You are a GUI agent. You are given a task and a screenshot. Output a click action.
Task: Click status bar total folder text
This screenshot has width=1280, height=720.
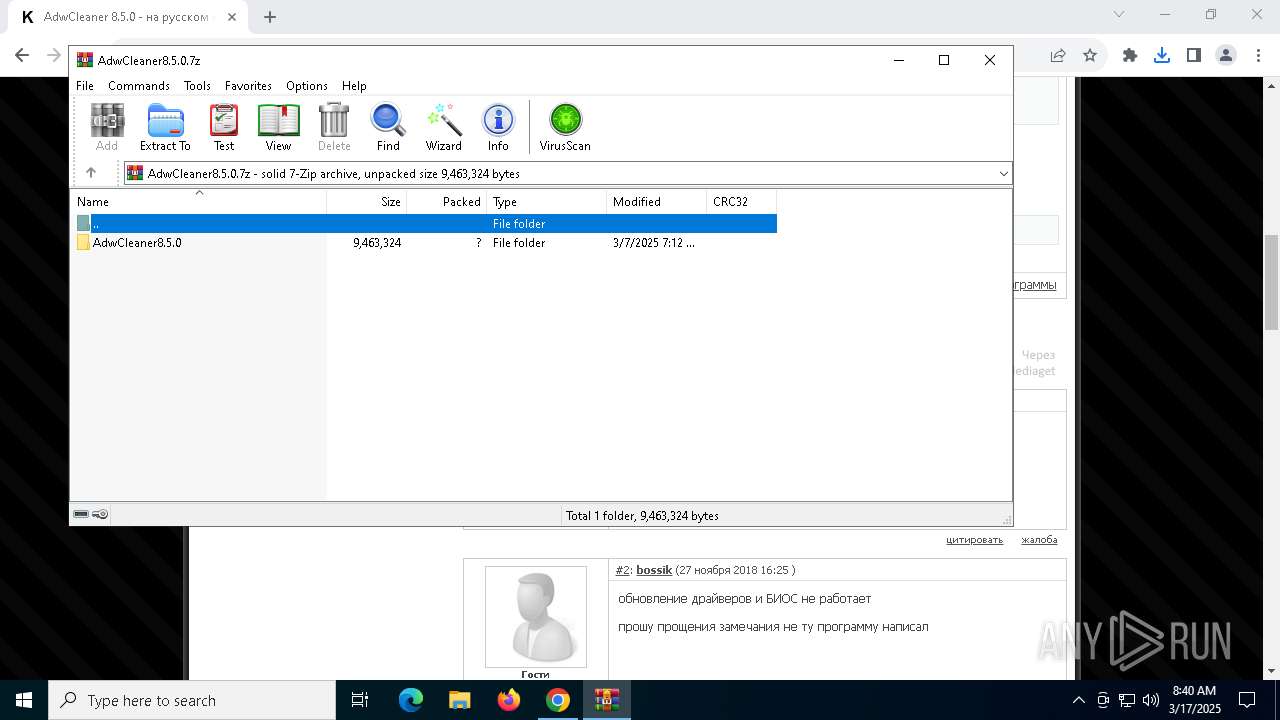pyautogui.click(x=642, y=516)
